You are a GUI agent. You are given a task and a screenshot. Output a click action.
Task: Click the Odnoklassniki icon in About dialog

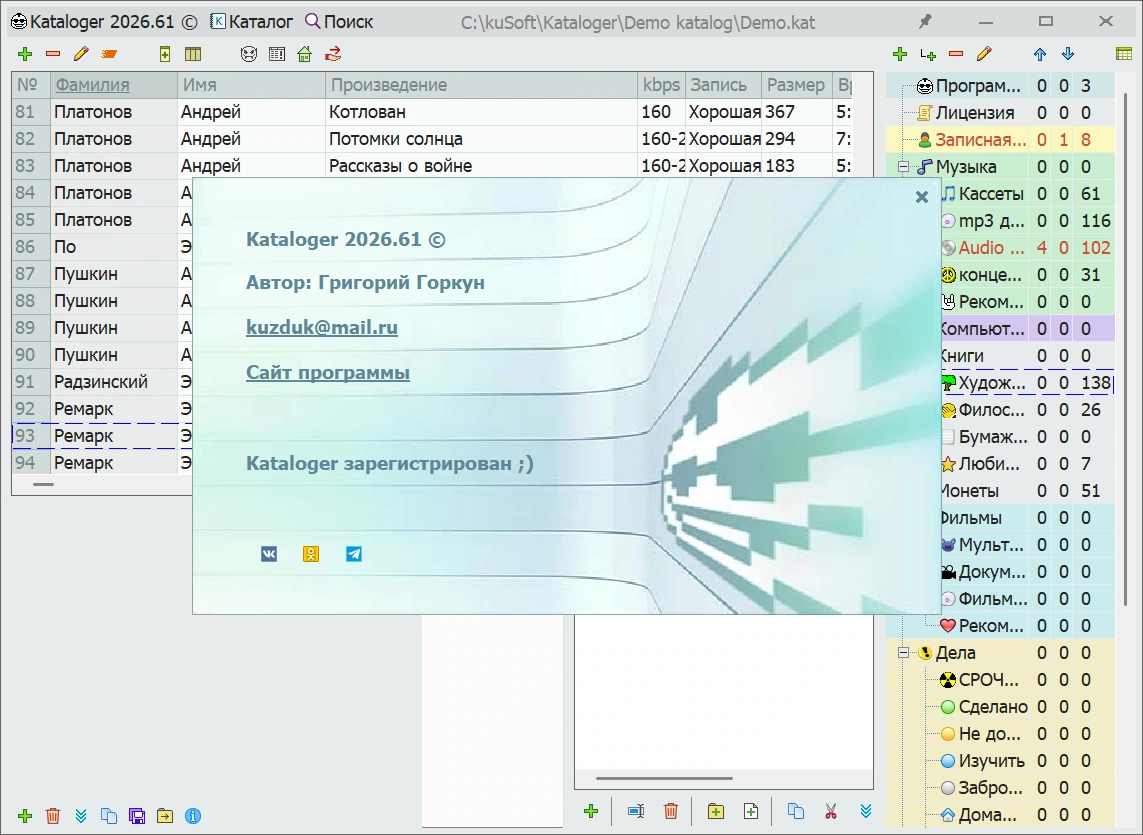pyautogui.click(x=311, y=554)
